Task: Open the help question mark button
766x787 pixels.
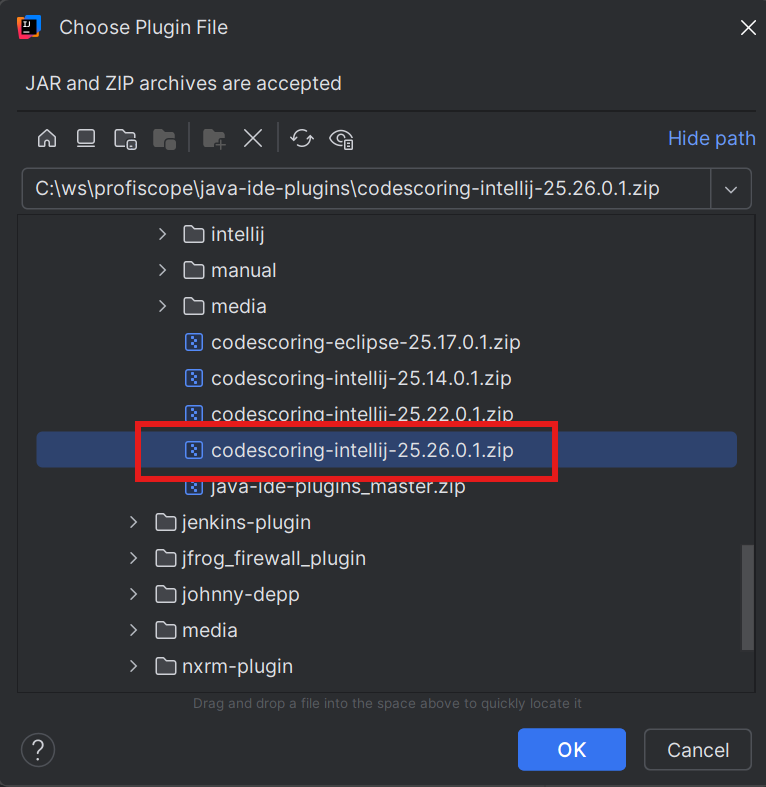Action: click(38, 750)
